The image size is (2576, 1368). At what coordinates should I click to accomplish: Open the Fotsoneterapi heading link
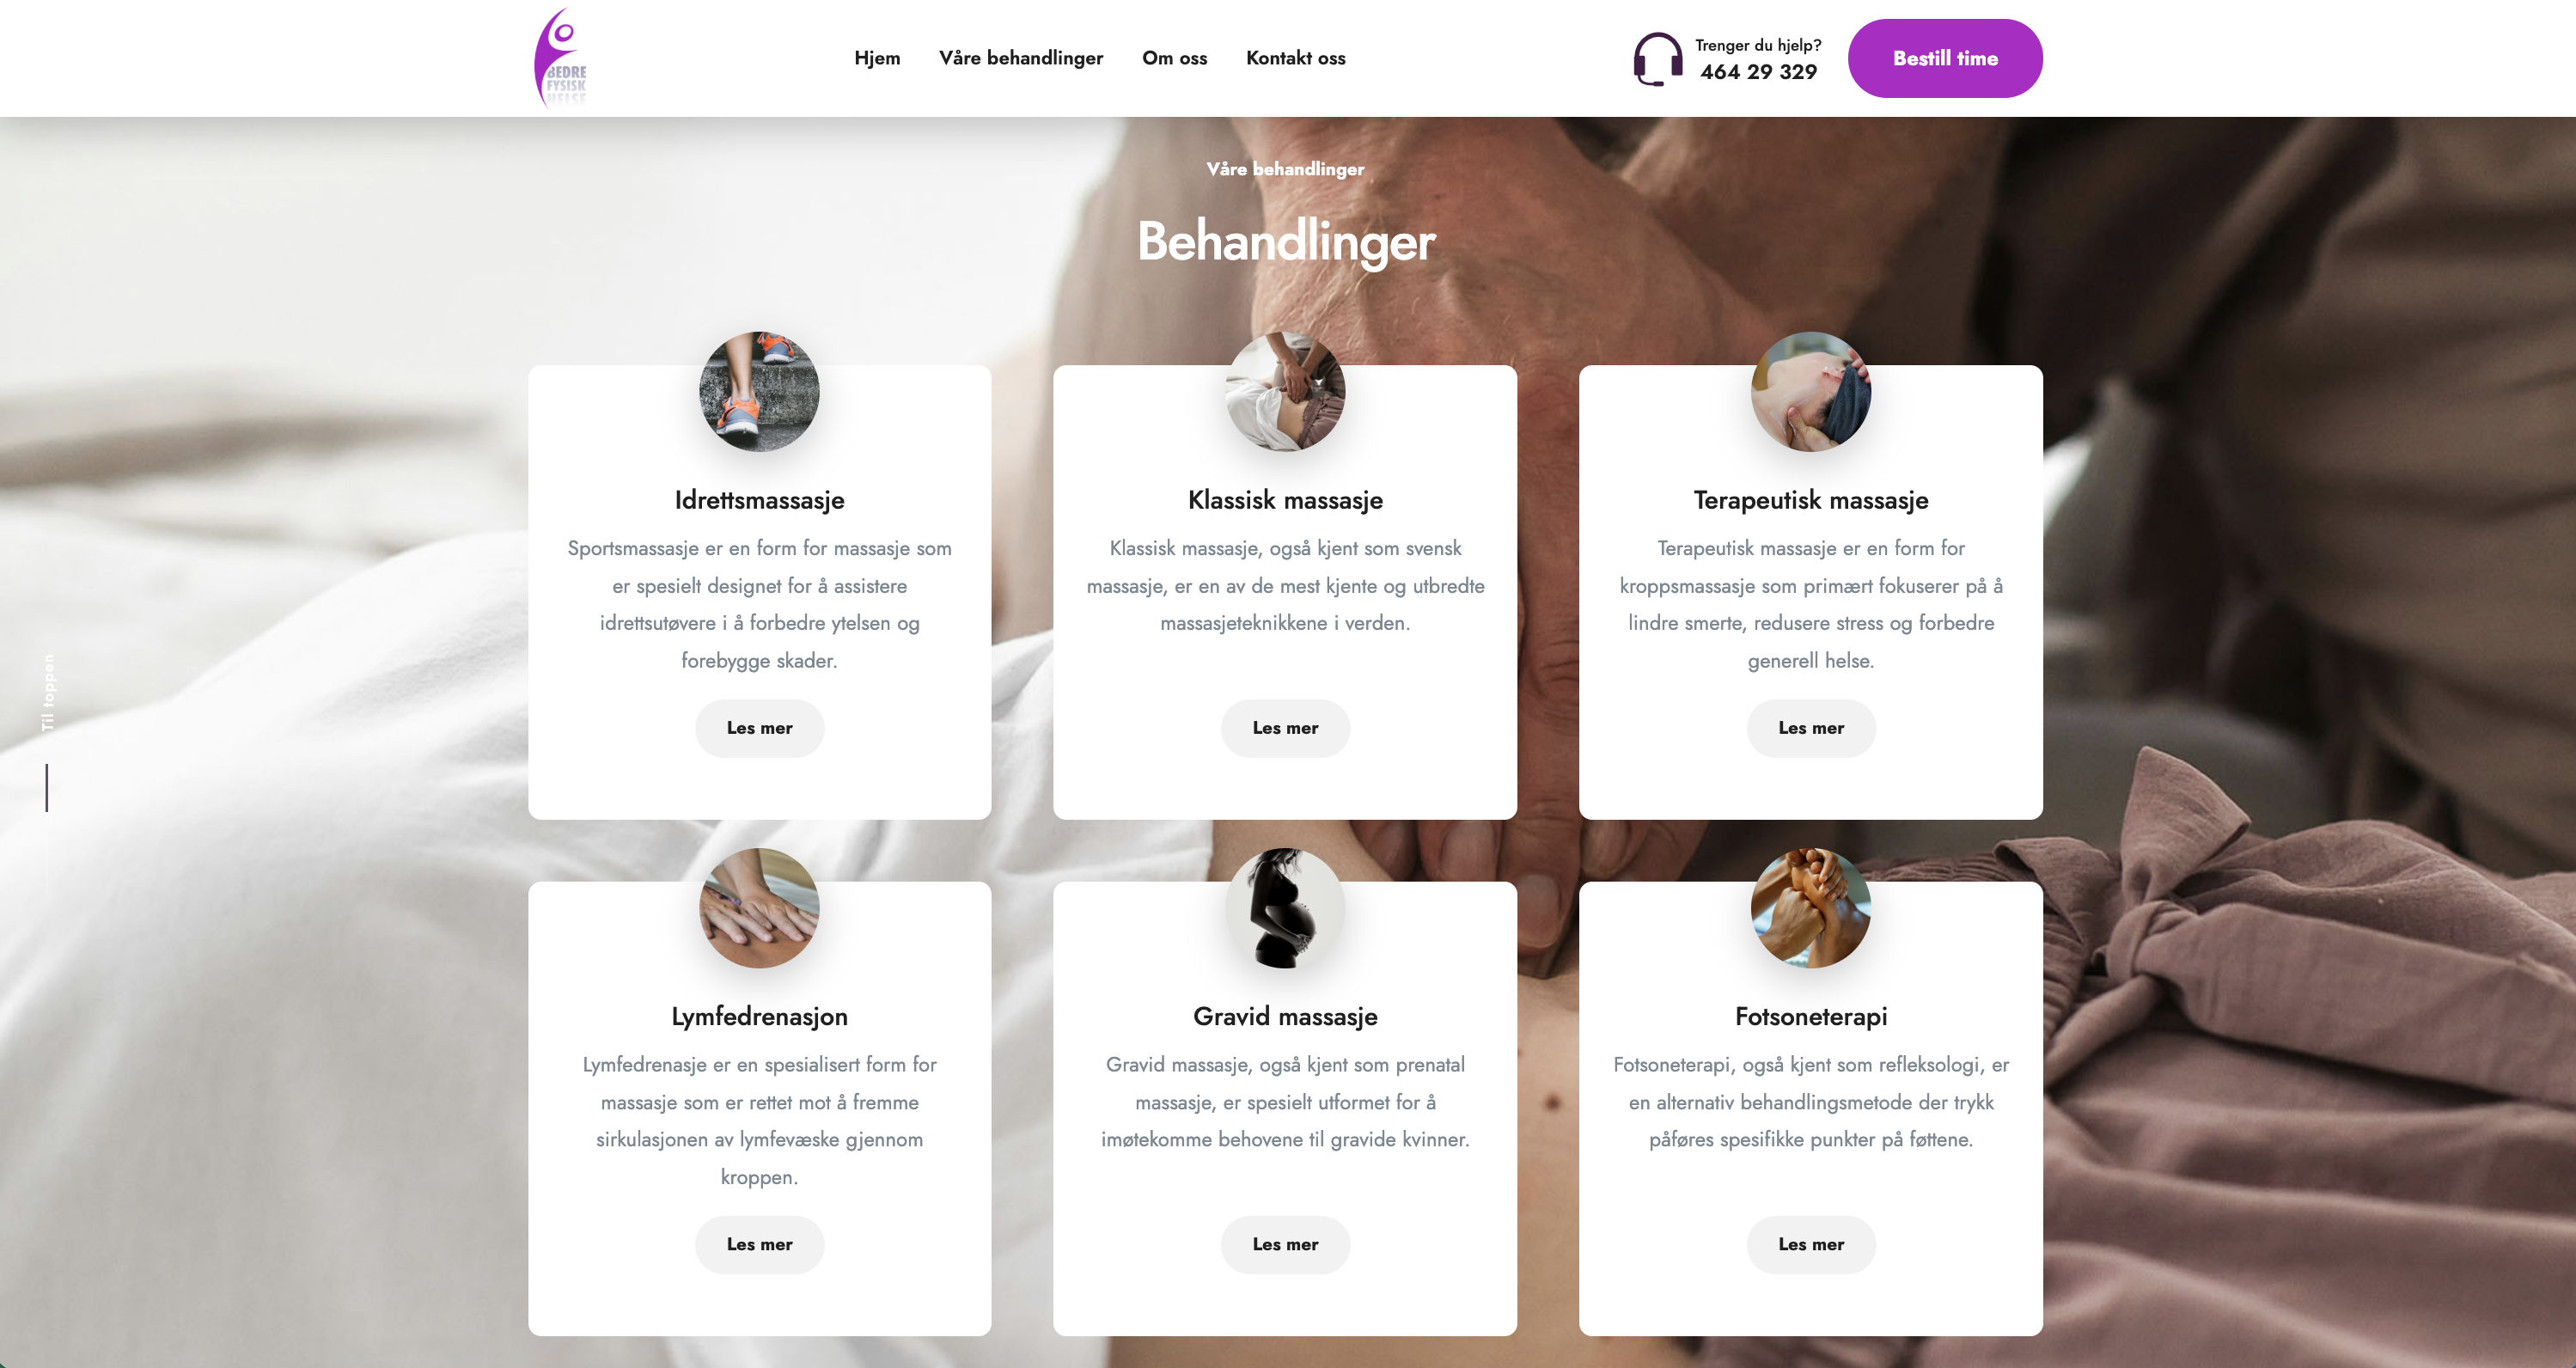[1811, 1016]
